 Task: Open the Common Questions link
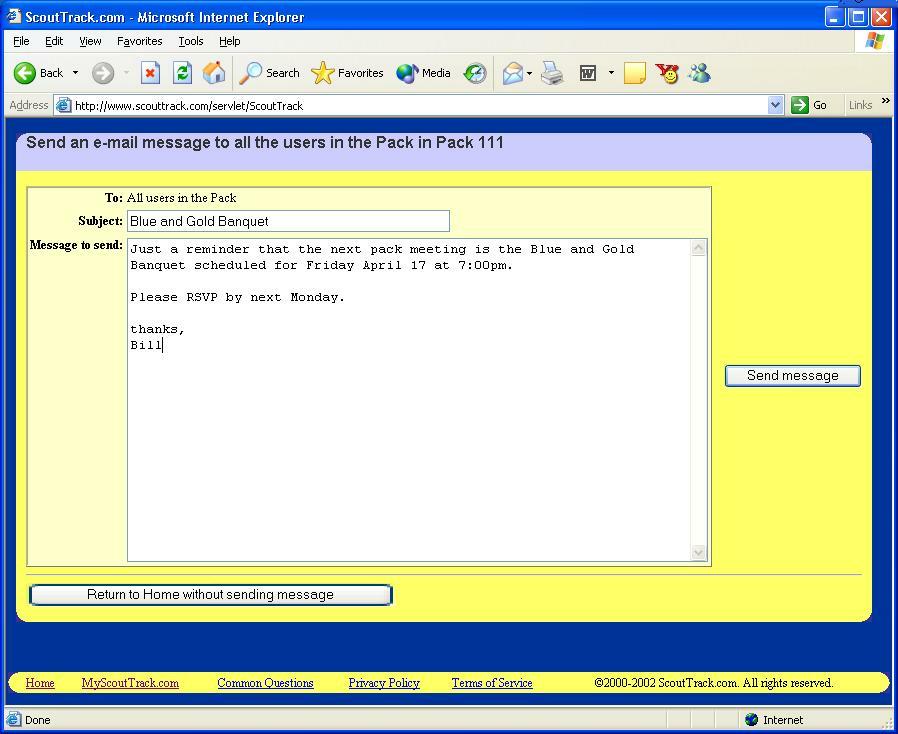(x=265, y=682)
